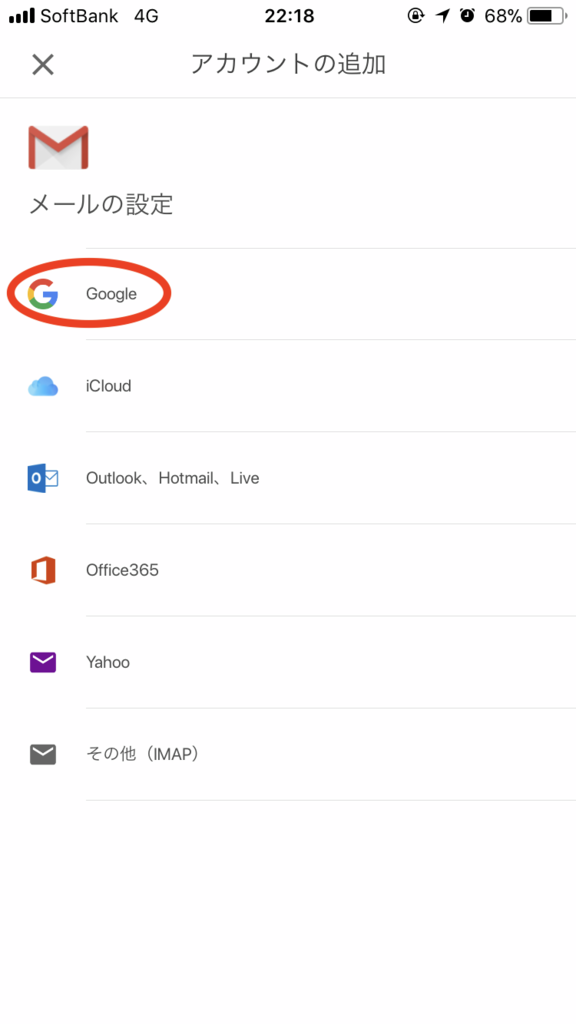
Task: Tap the alarm clock status icon
Action: point(467,16)
